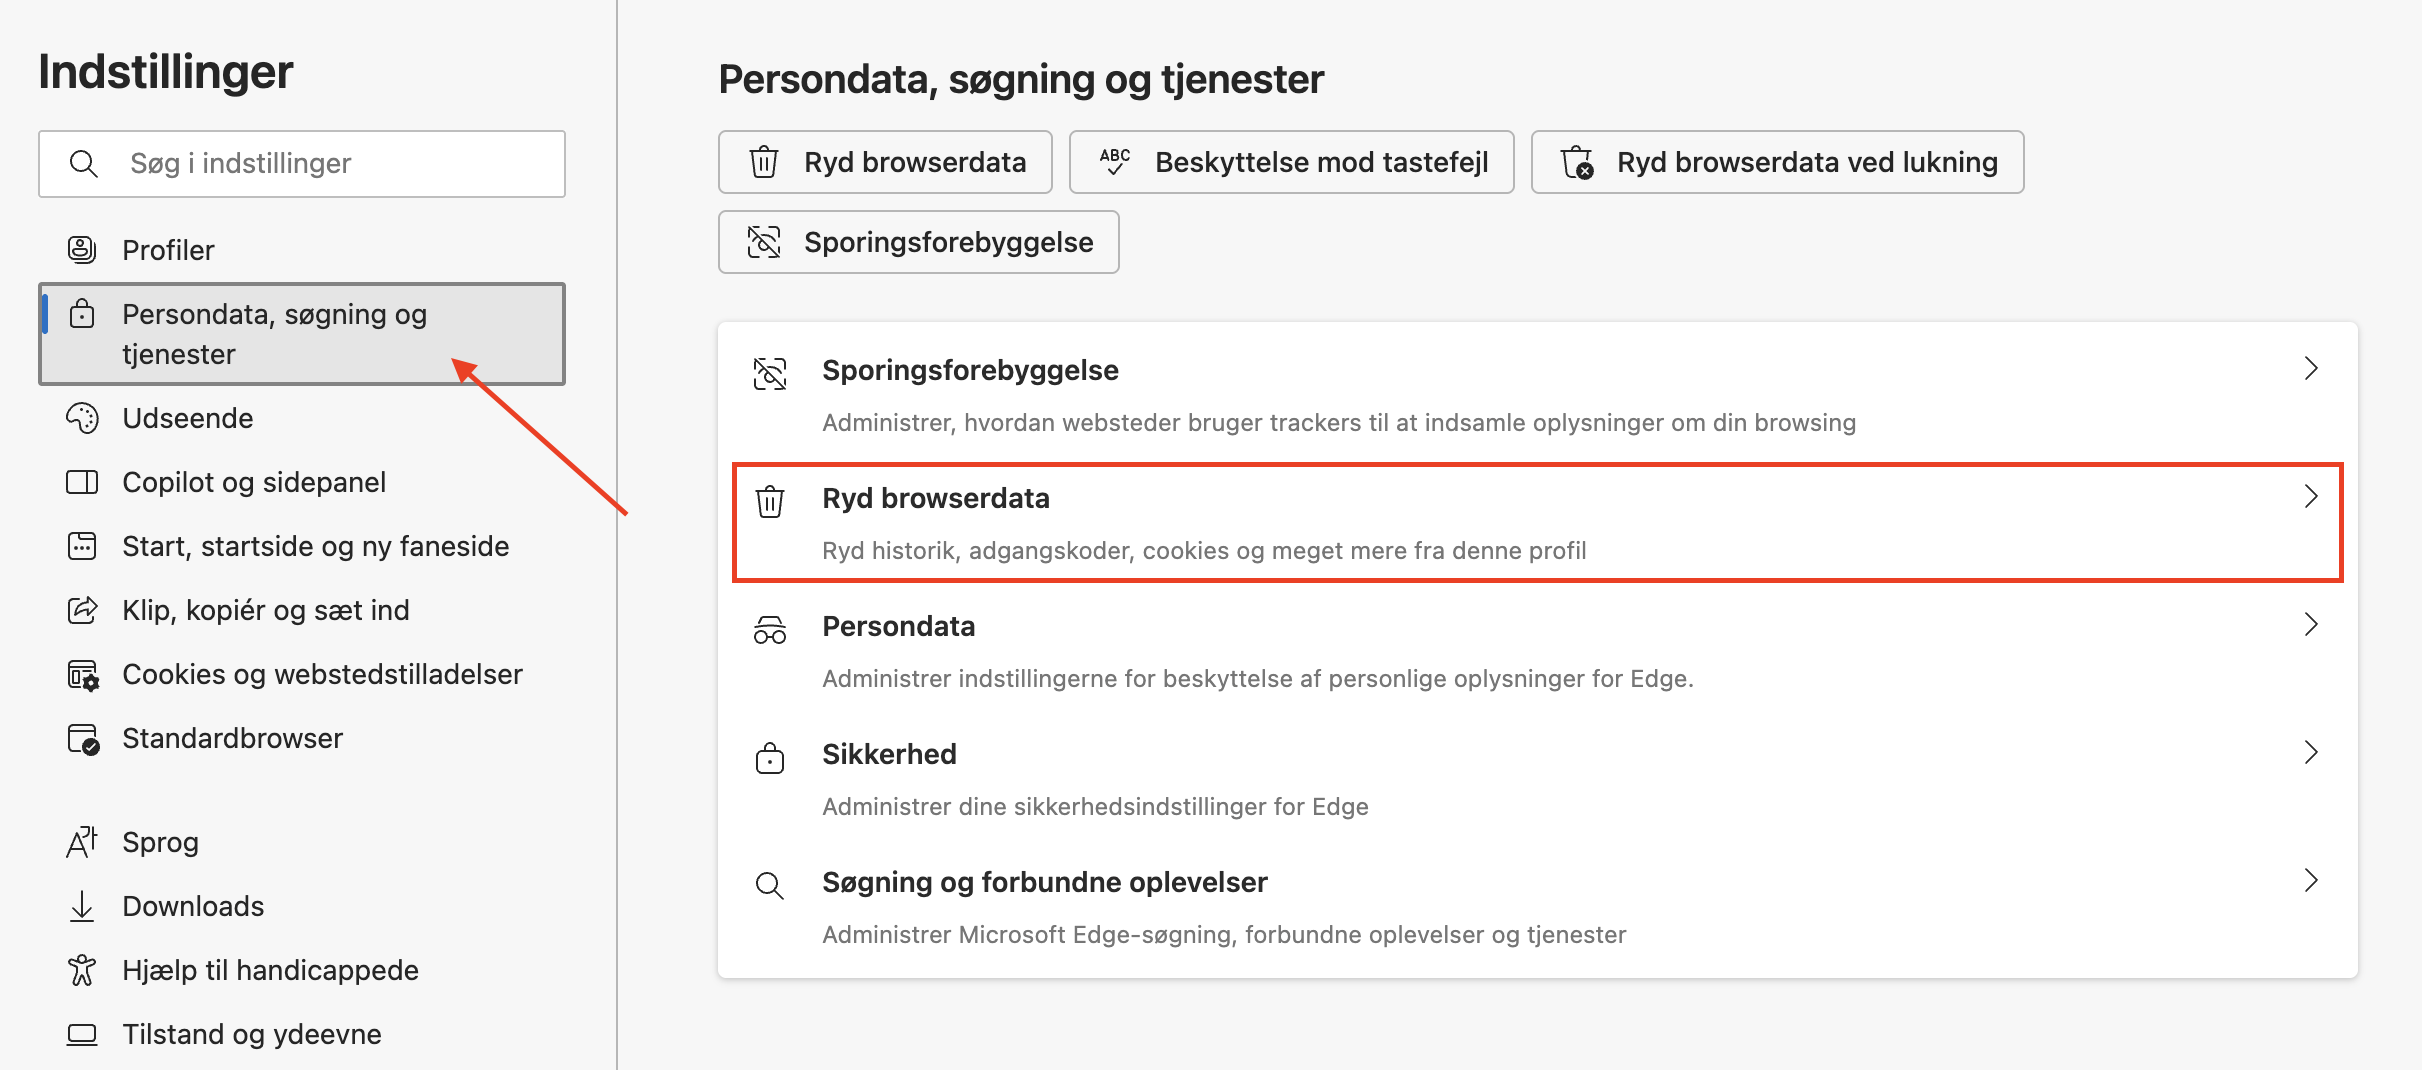Expand the Sikkerhed row chevron
Viewport: 2422px width, 1070px height.
[2311, 752]
